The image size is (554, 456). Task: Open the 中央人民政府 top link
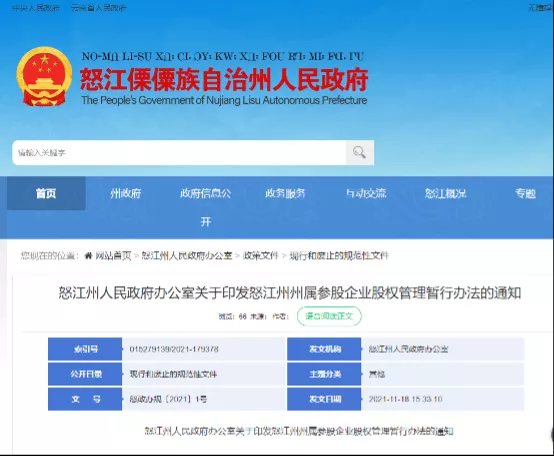[x=36, y=8]
